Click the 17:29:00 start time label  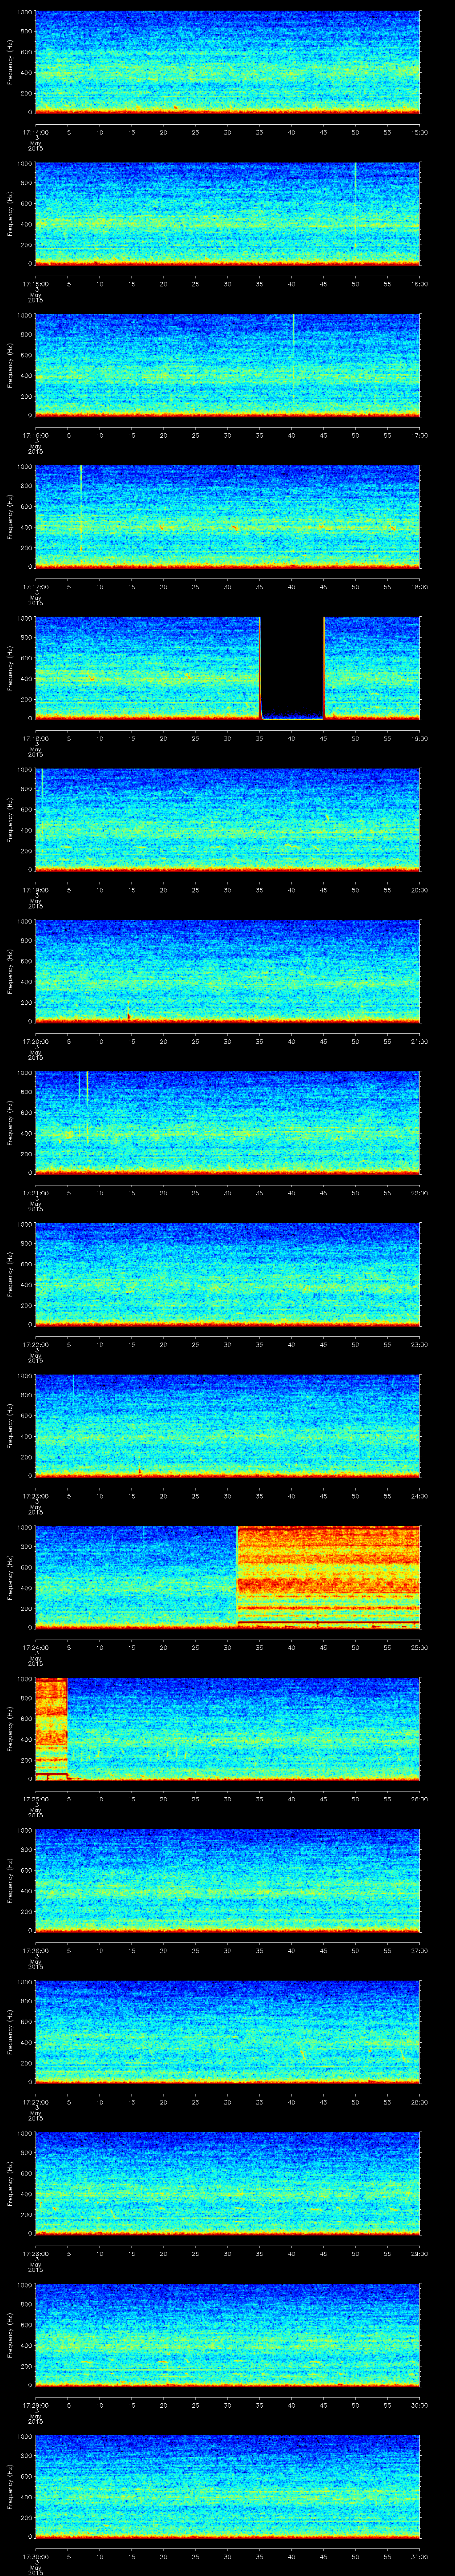(x=35, y=2405)
